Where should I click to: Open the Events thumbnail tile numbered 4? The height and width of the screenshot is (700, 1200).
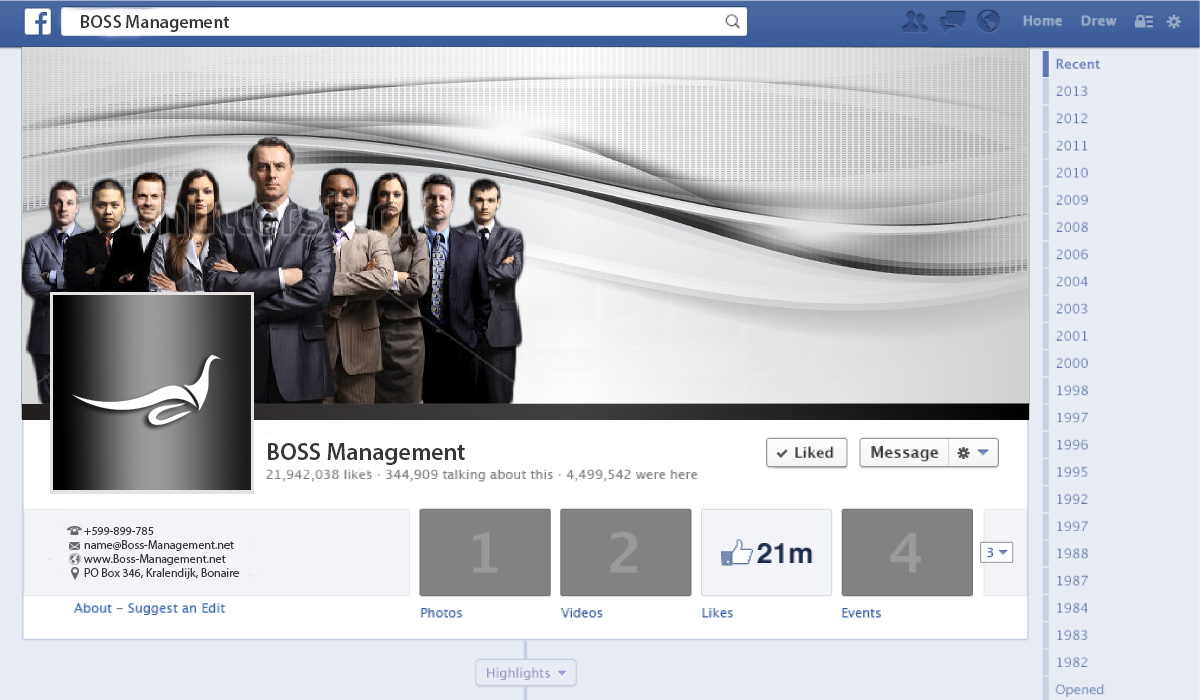(907, 552)
